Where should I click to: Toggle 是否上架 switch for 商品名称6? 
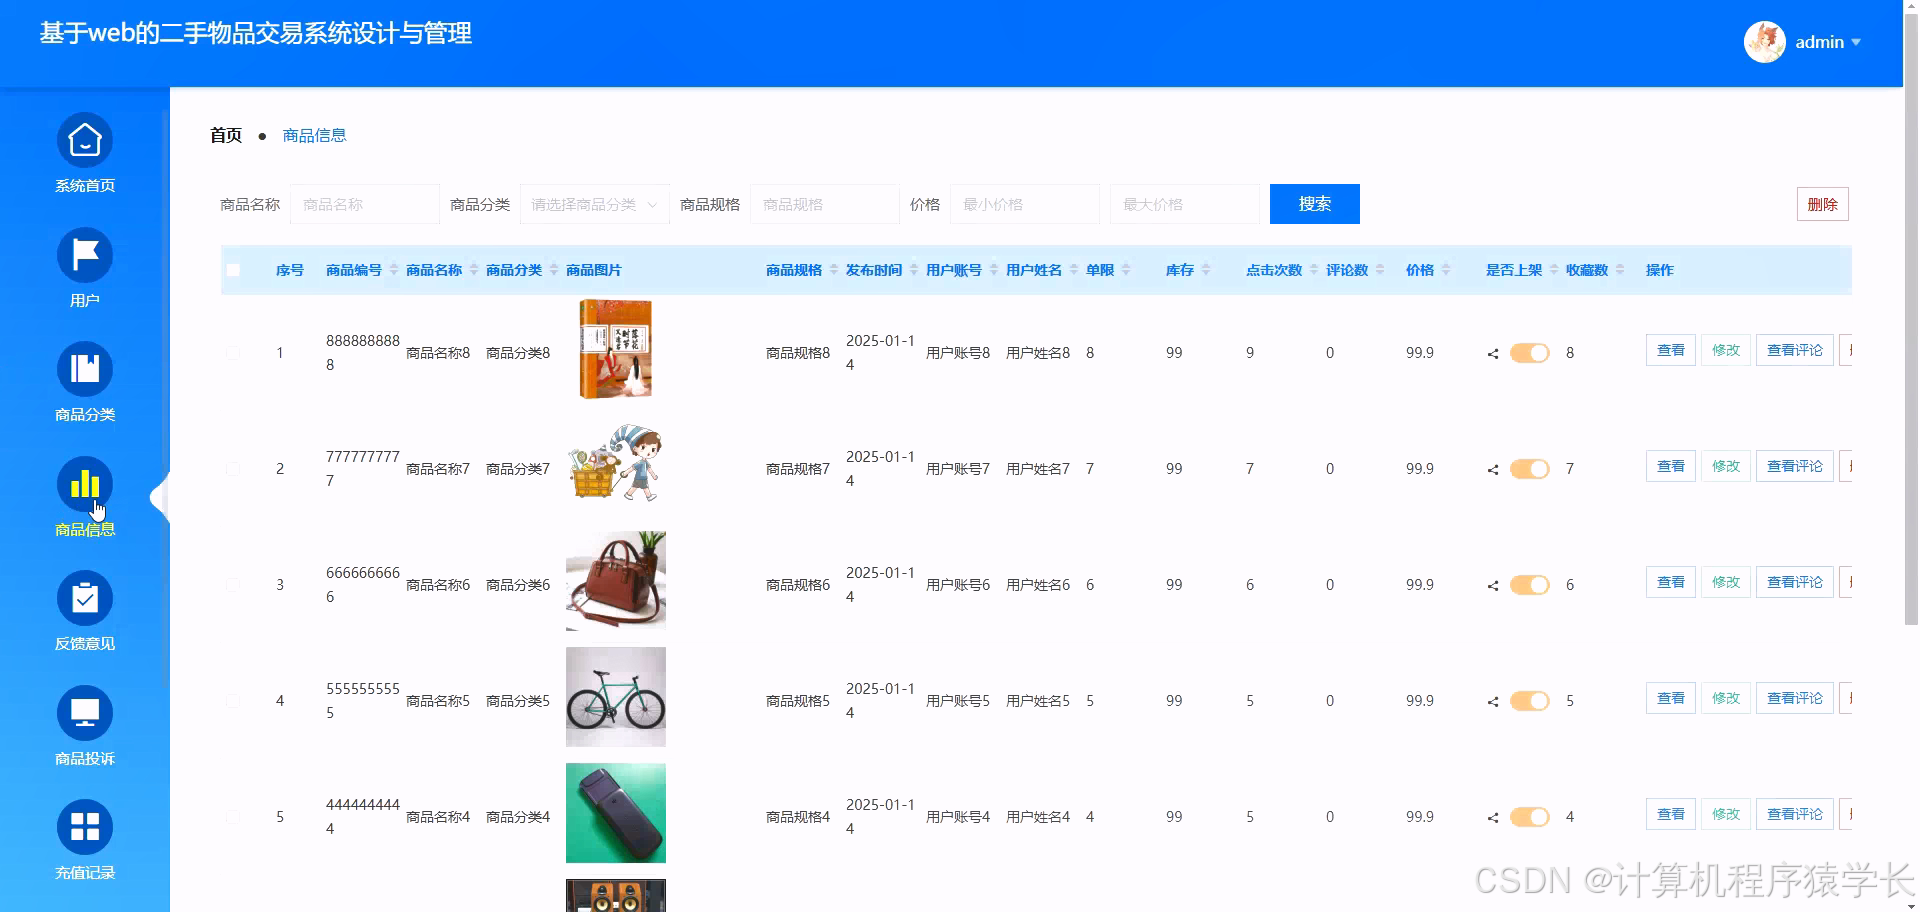click(x=1530, y=585)
